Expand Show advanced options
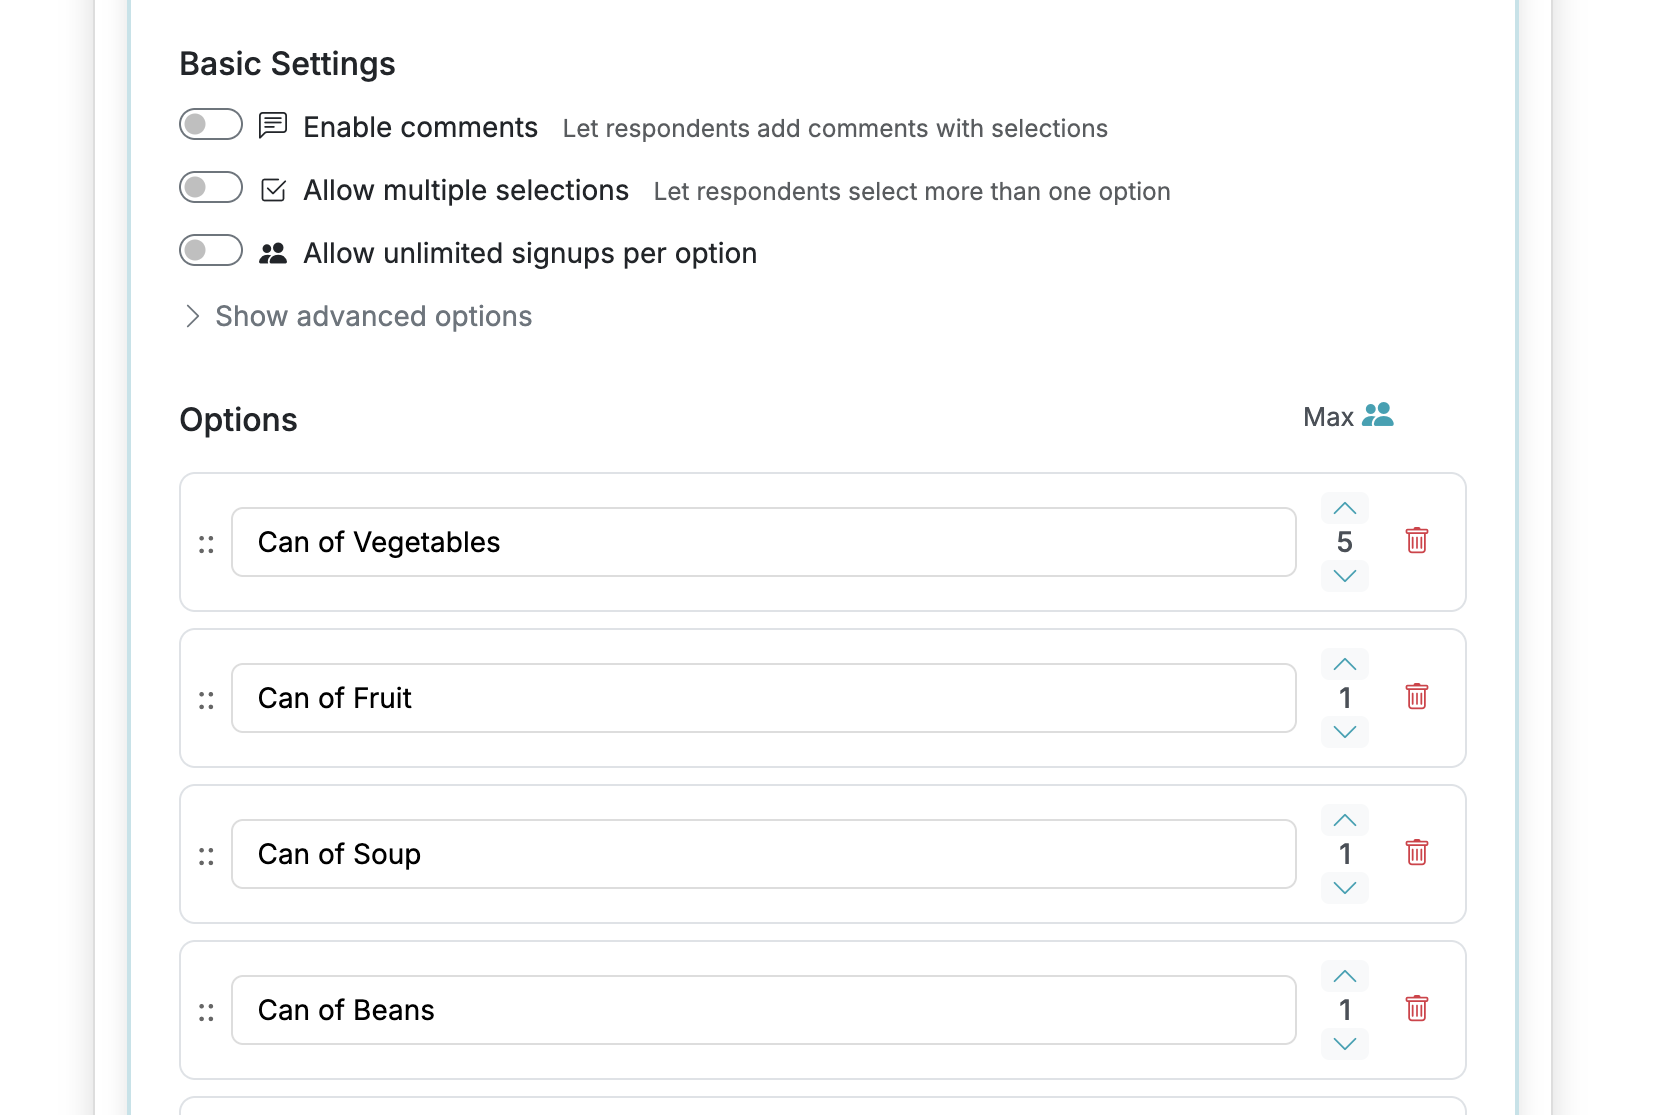The image size is (1672, 1115). pyautogui.click(x=372, y=316)
